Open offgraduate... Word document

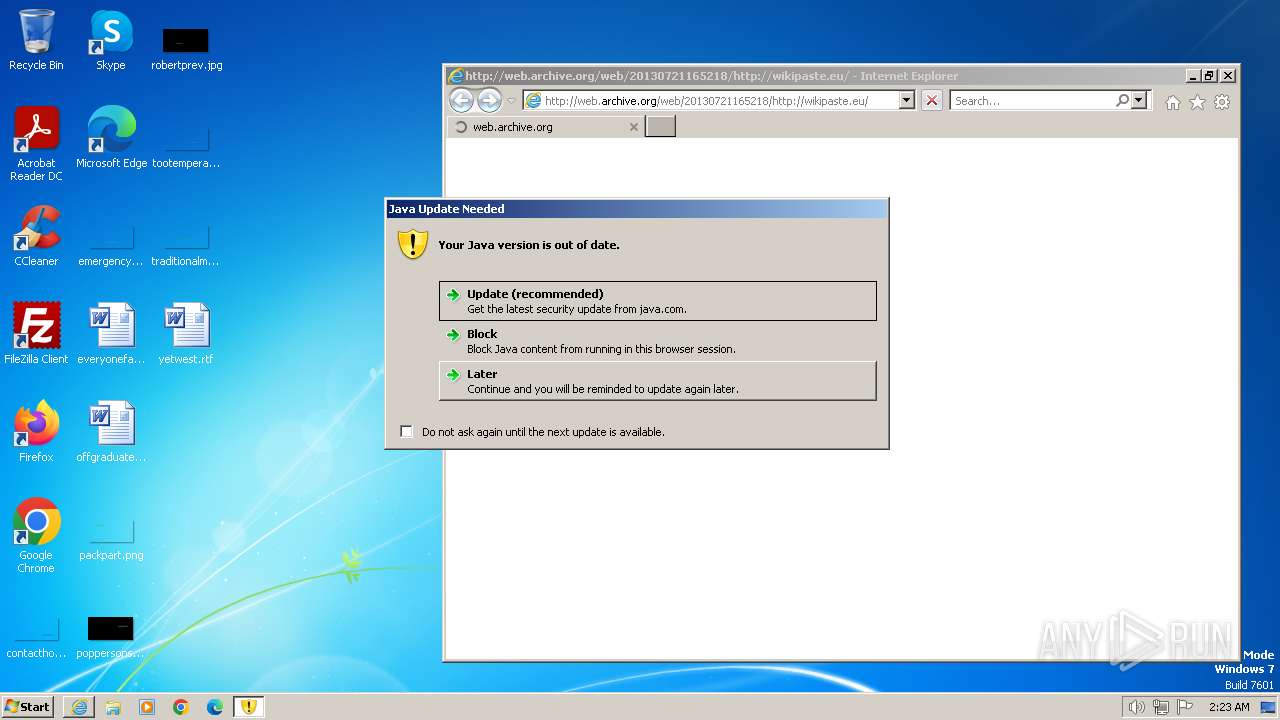(x=111, y=432)
